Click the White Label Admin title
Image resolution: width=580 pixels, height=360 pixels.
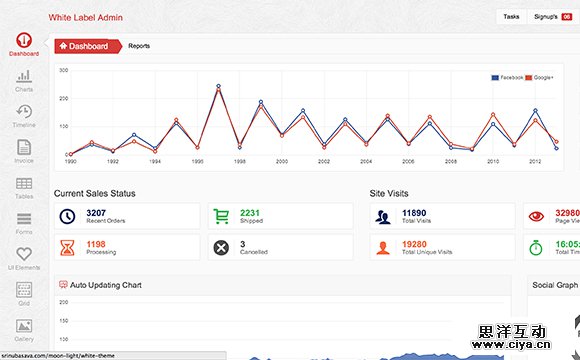[x=85, y=17]
